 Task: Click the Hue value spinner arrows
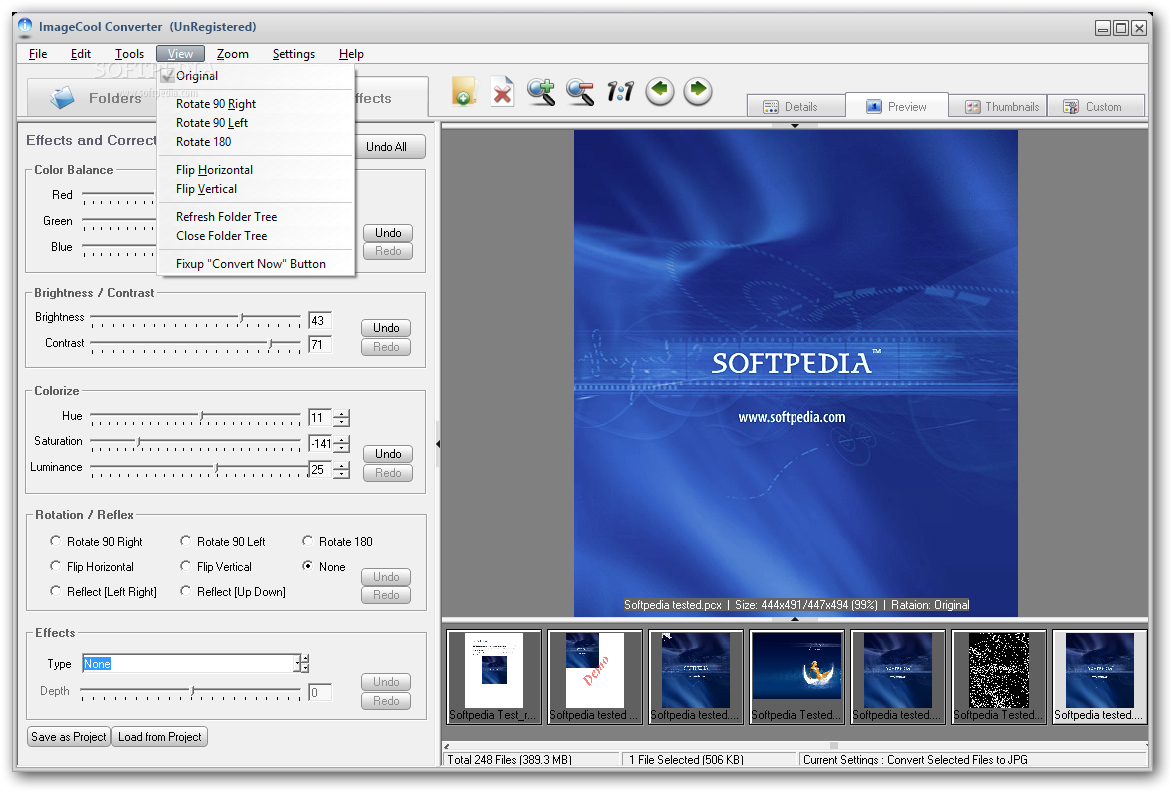pos(341,418)
